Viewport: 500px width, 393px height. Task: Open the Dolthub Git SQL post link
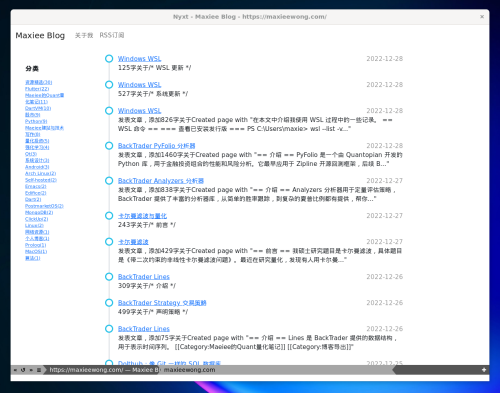point(169,363)
